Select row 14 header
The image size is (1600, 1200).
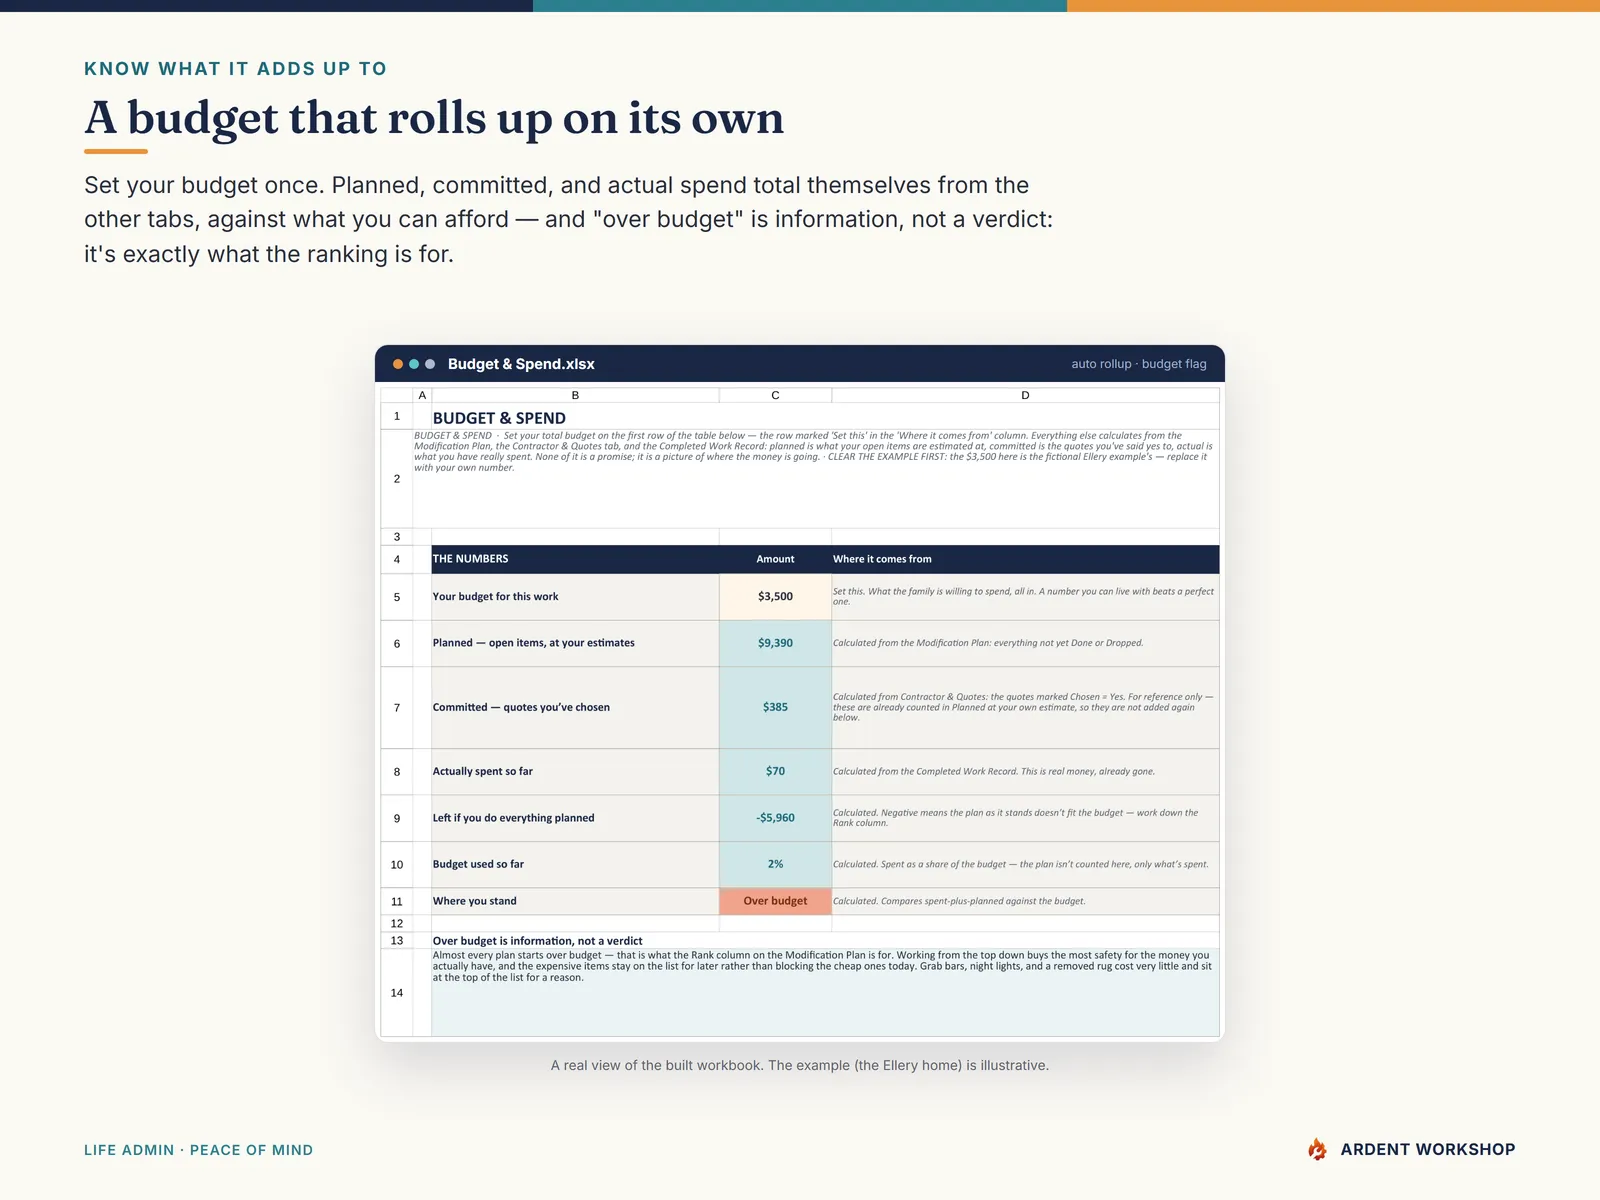click(397, 992)
